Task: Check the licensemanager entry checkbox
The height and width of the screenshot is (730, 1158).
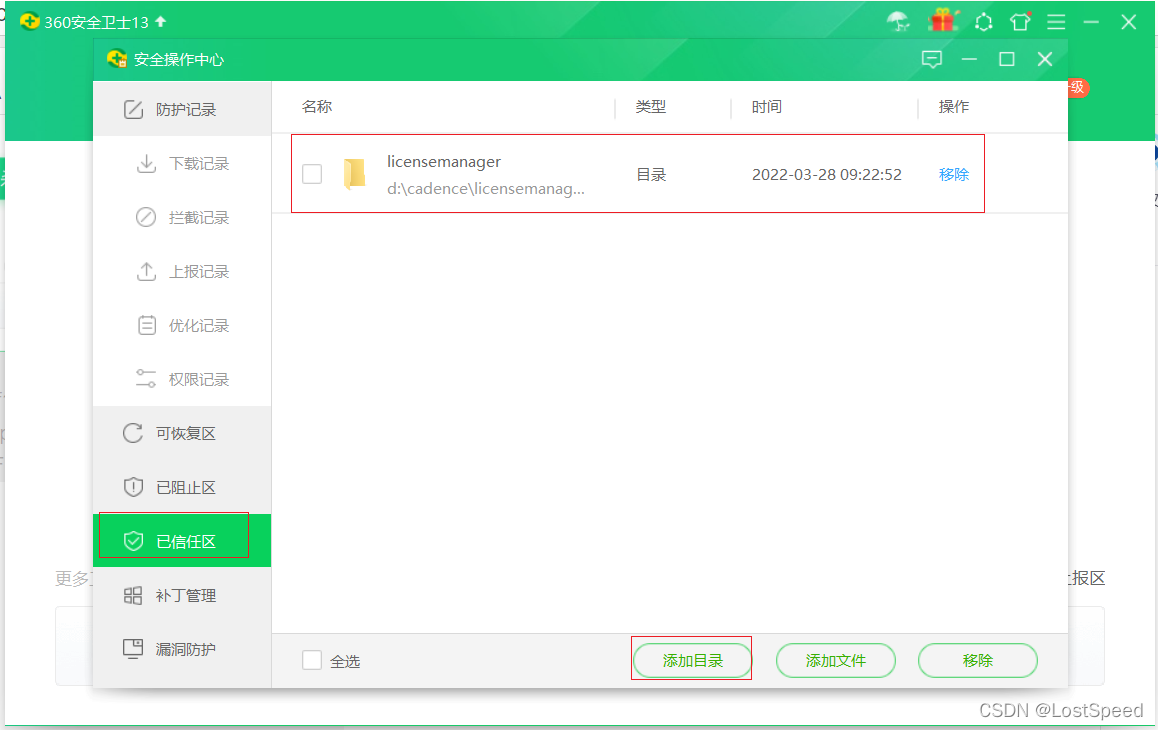Action: [x=311, y=173]
